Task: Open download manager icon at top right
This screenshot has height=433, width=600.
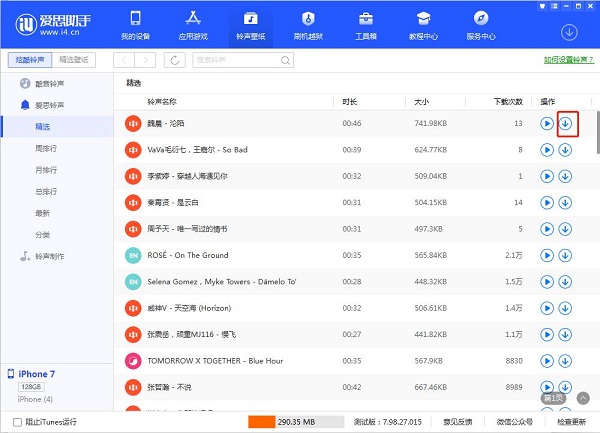Action: (568, 32)
